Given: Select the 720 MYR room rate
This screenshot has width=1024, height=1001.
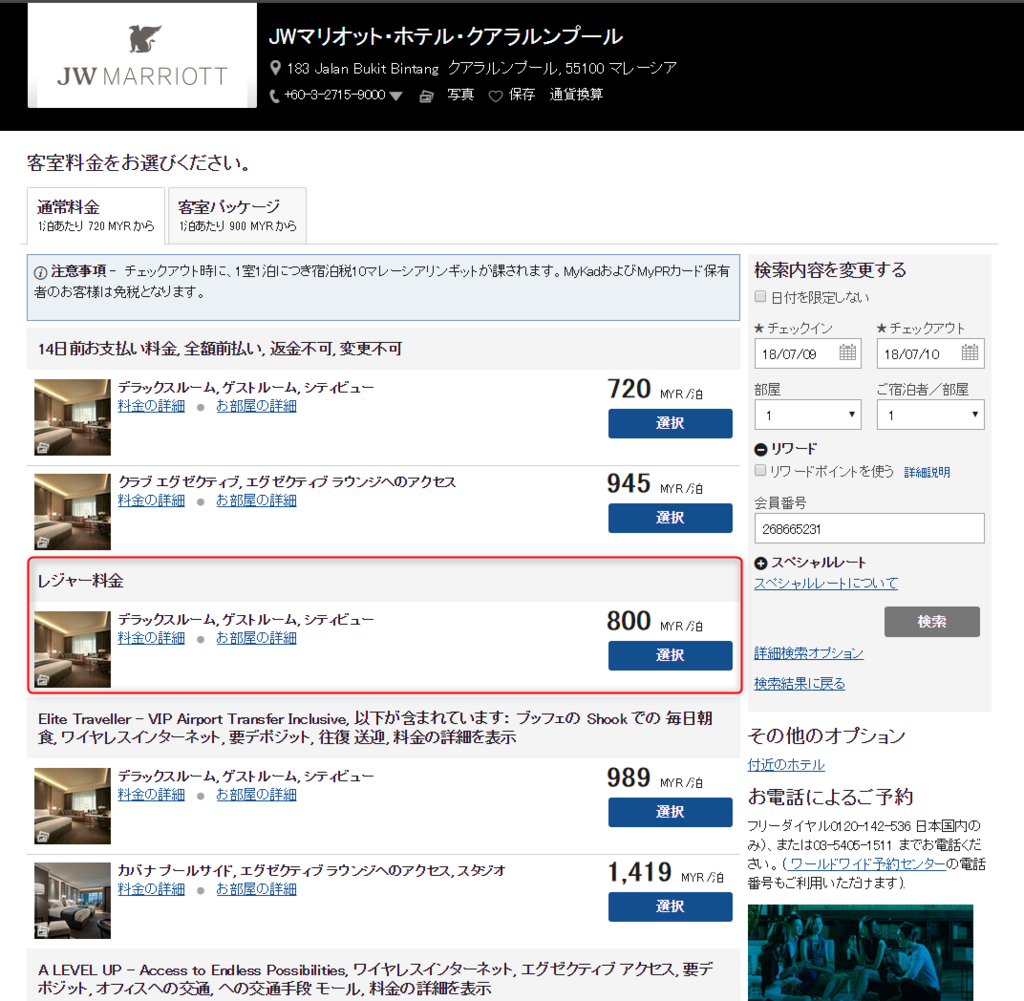Looking at the screenshot, I should click(x=670, y=423).
